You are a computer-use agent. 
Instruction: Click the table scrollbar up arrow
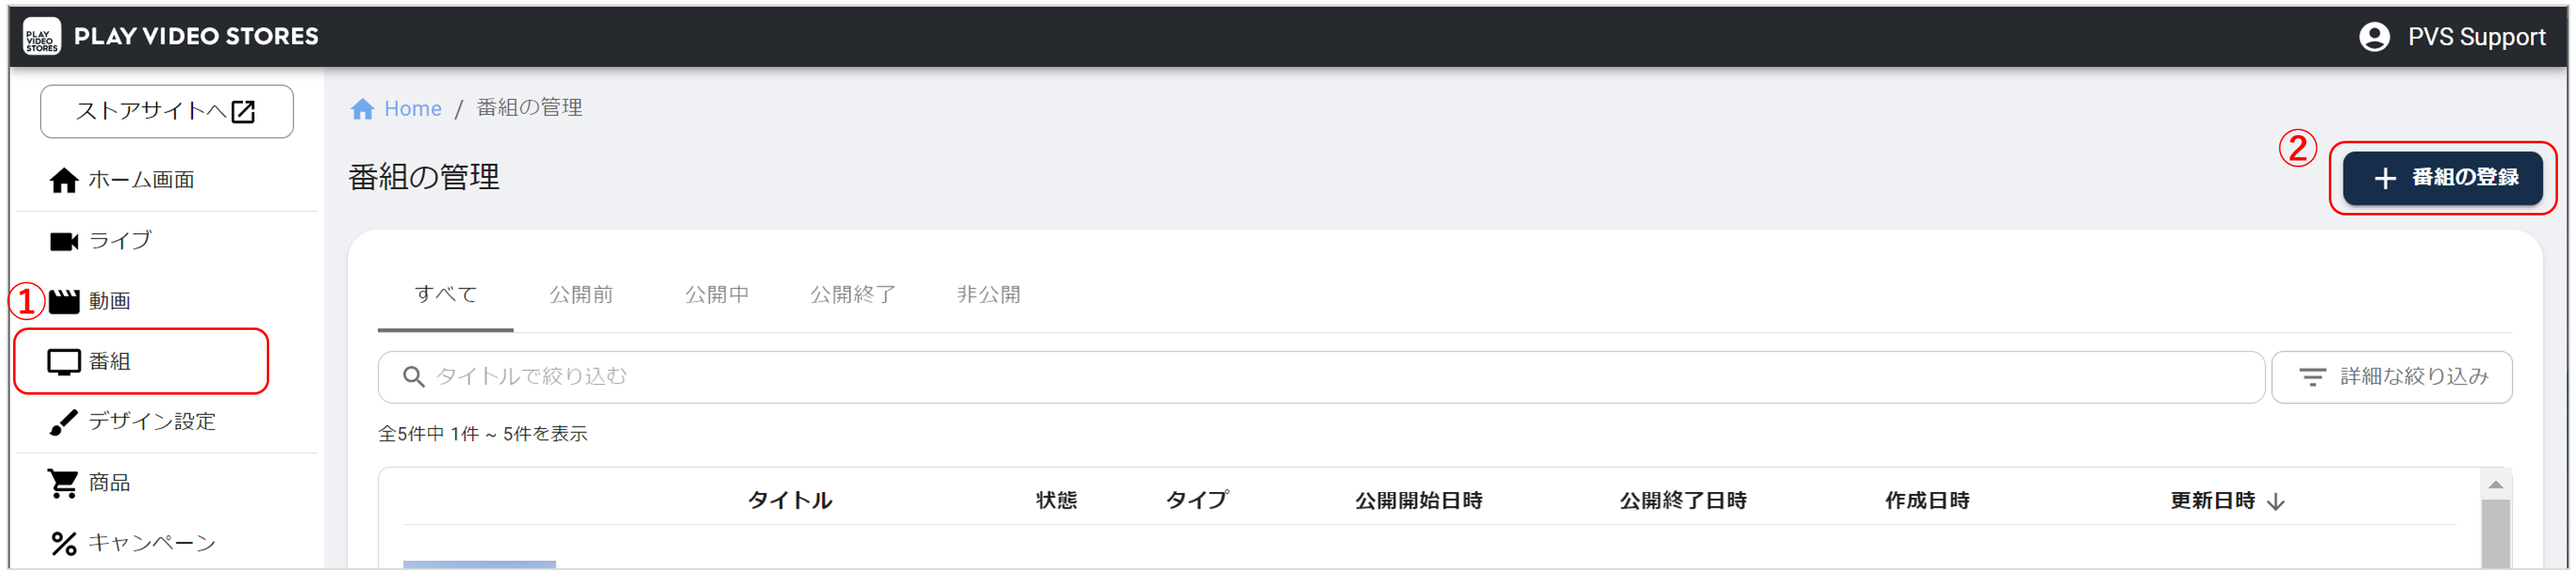click(x=2495, y=485)
